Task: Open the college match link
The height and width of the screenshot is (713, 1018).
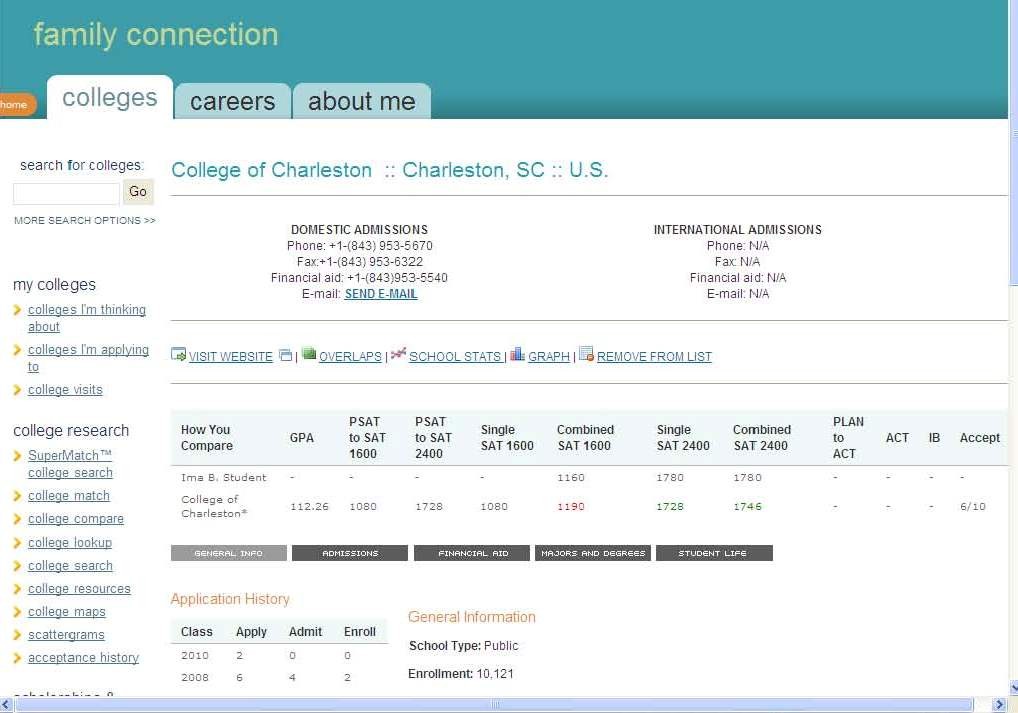Action: tap(69, 495)
